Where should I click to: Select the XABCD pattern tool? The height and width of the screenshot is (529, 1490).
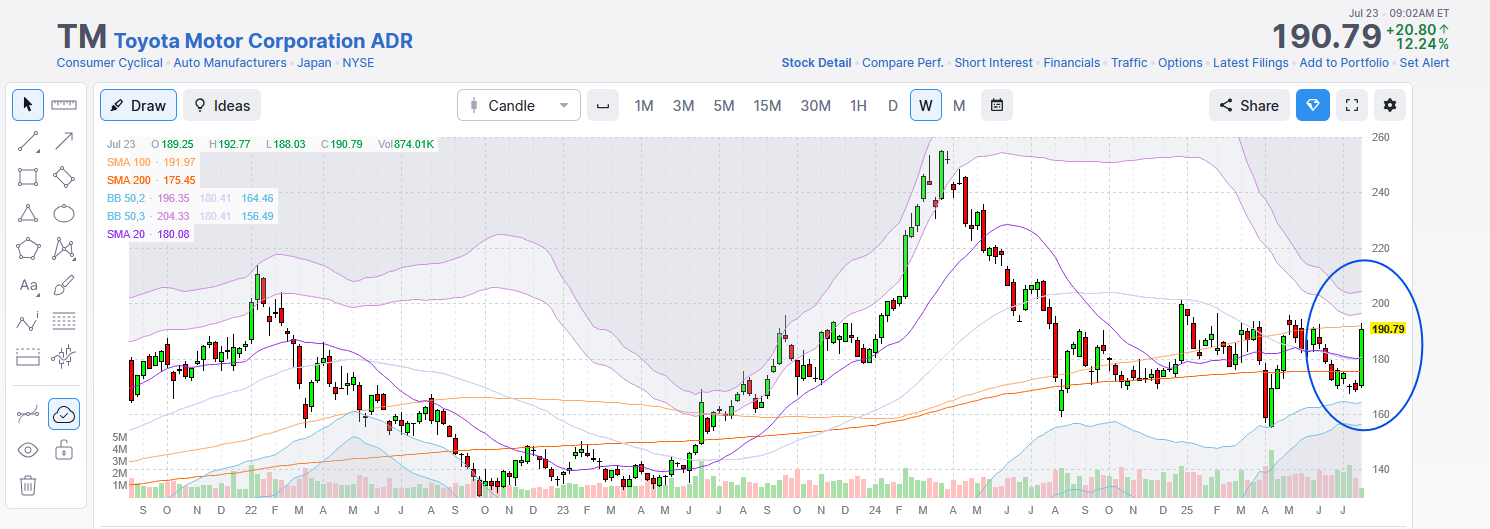pos(65,249)
